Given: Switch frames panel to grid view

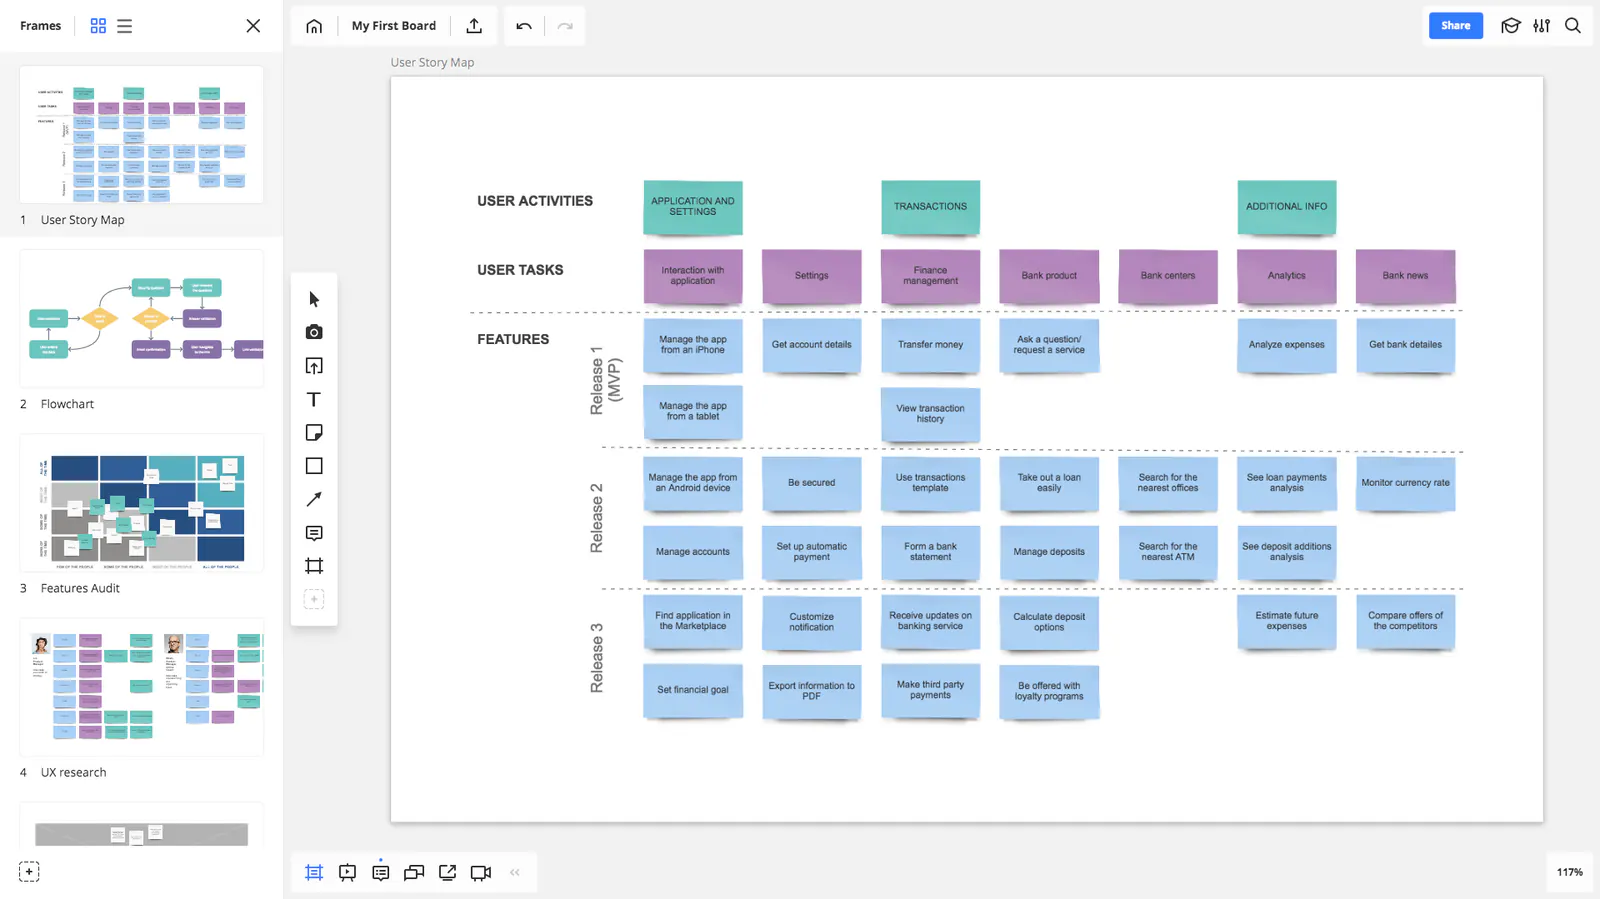Looking at the screenshot, I should (x=98, y=26).
